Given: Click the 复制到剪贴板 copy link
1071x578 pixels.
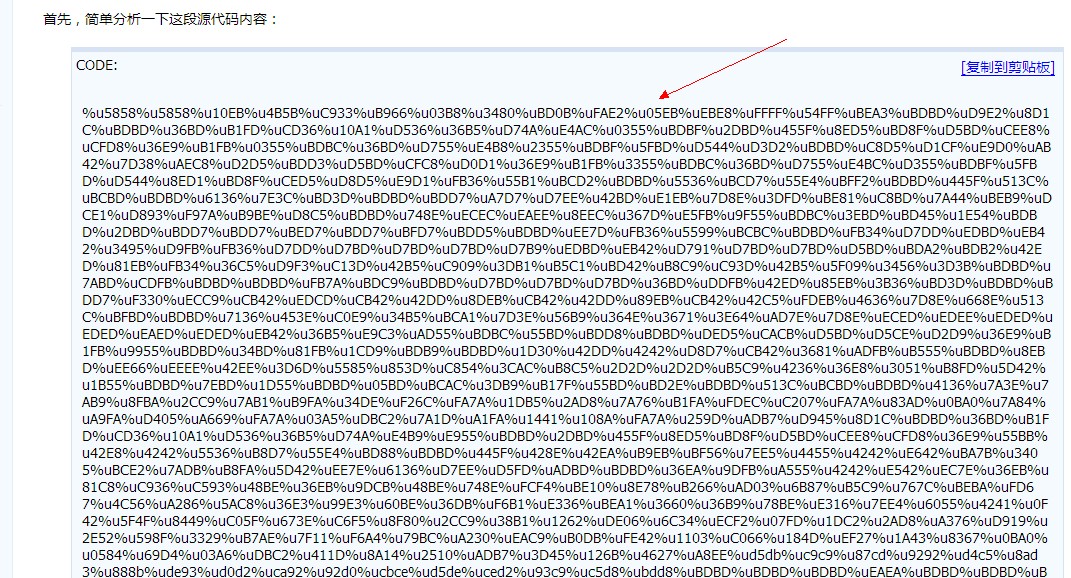Looking at the screenshot, I should coord(1007,67).
